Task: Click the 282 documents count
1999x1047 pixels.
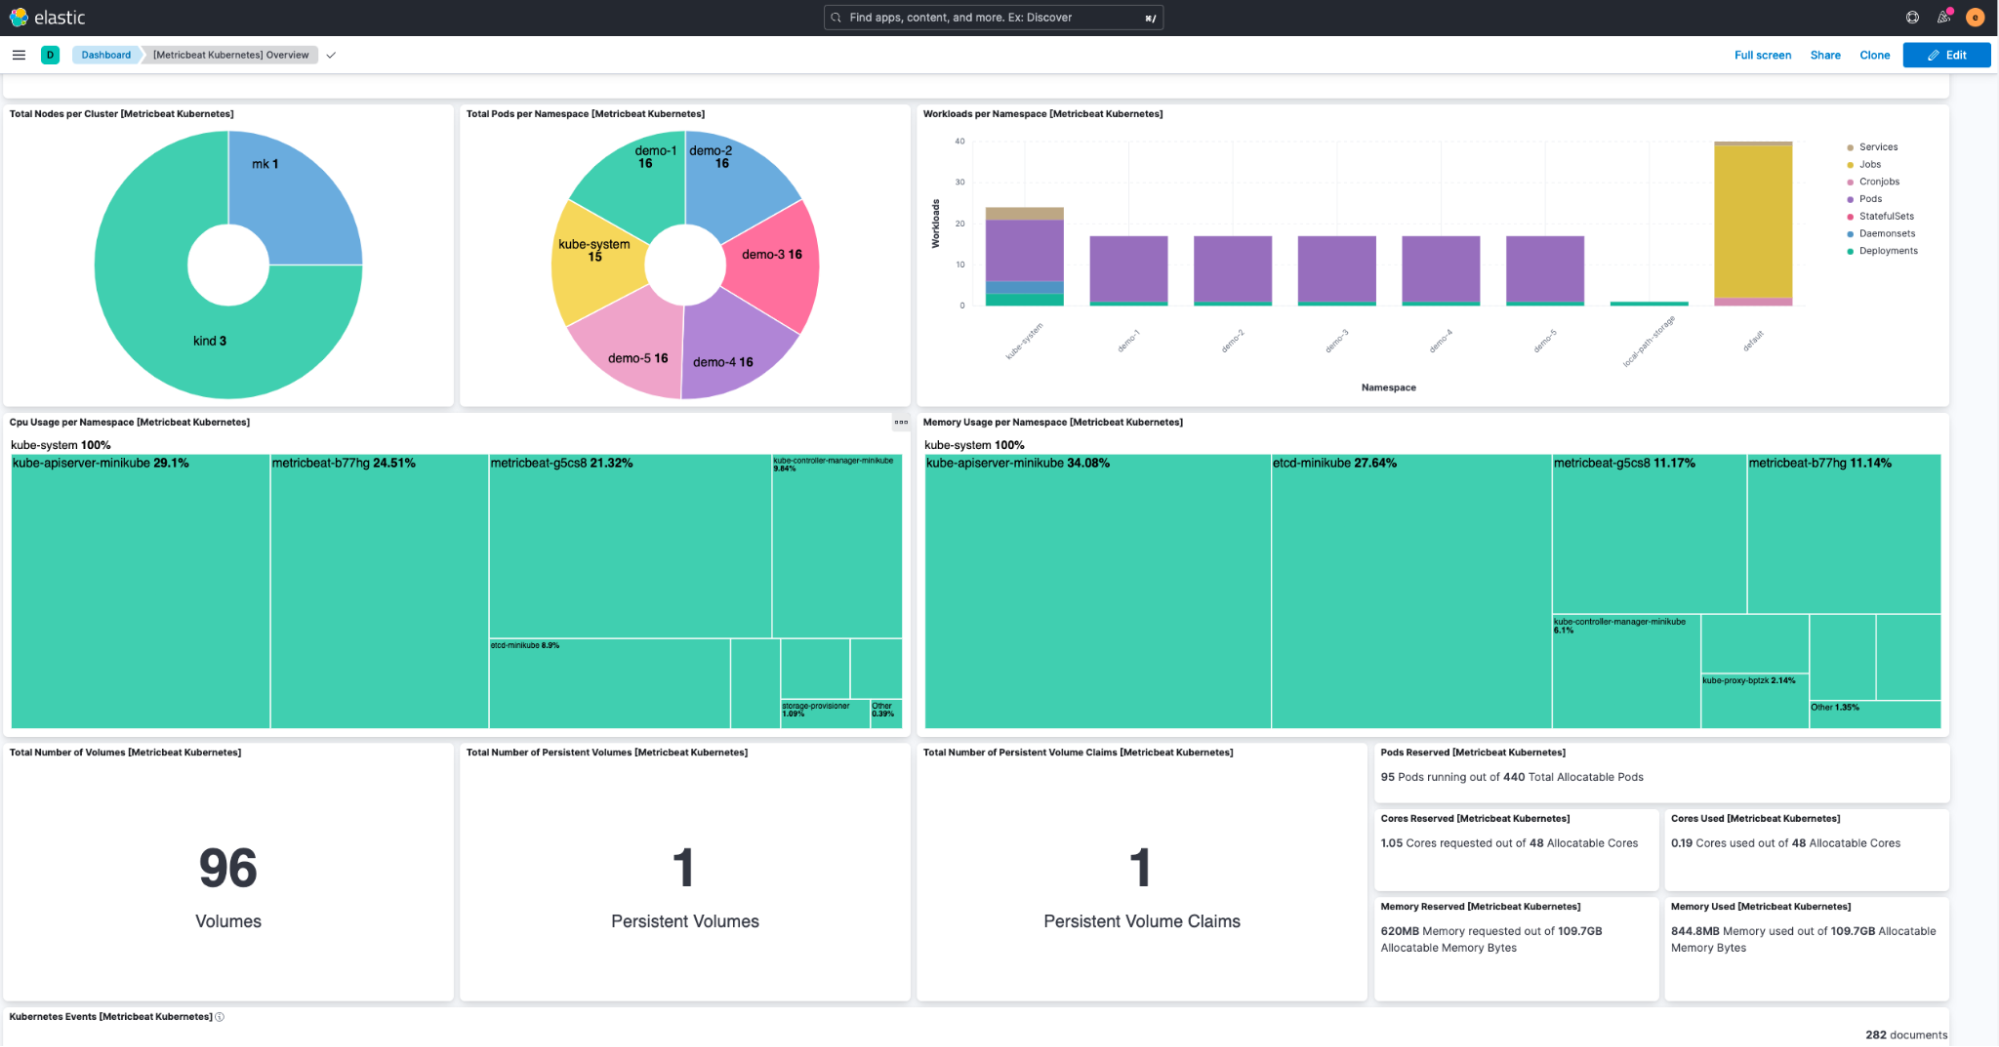Action: (1906, 1035)
